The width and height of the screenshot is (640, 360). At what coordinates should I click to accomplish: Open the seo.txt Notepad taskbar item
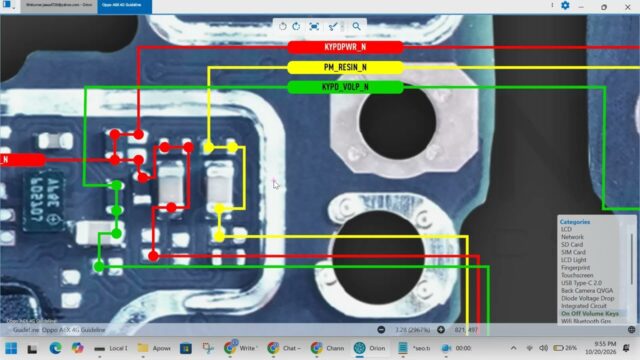coord(415,348)
